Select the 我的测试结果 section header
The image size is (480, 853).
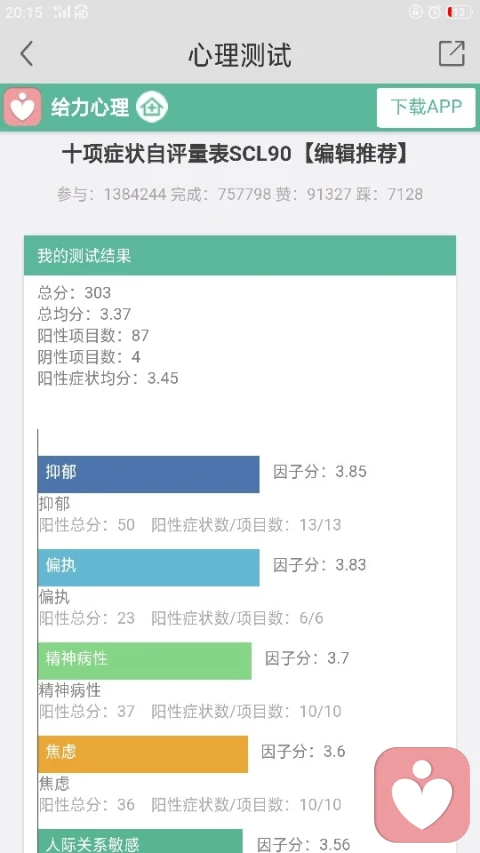click(240, 255)
